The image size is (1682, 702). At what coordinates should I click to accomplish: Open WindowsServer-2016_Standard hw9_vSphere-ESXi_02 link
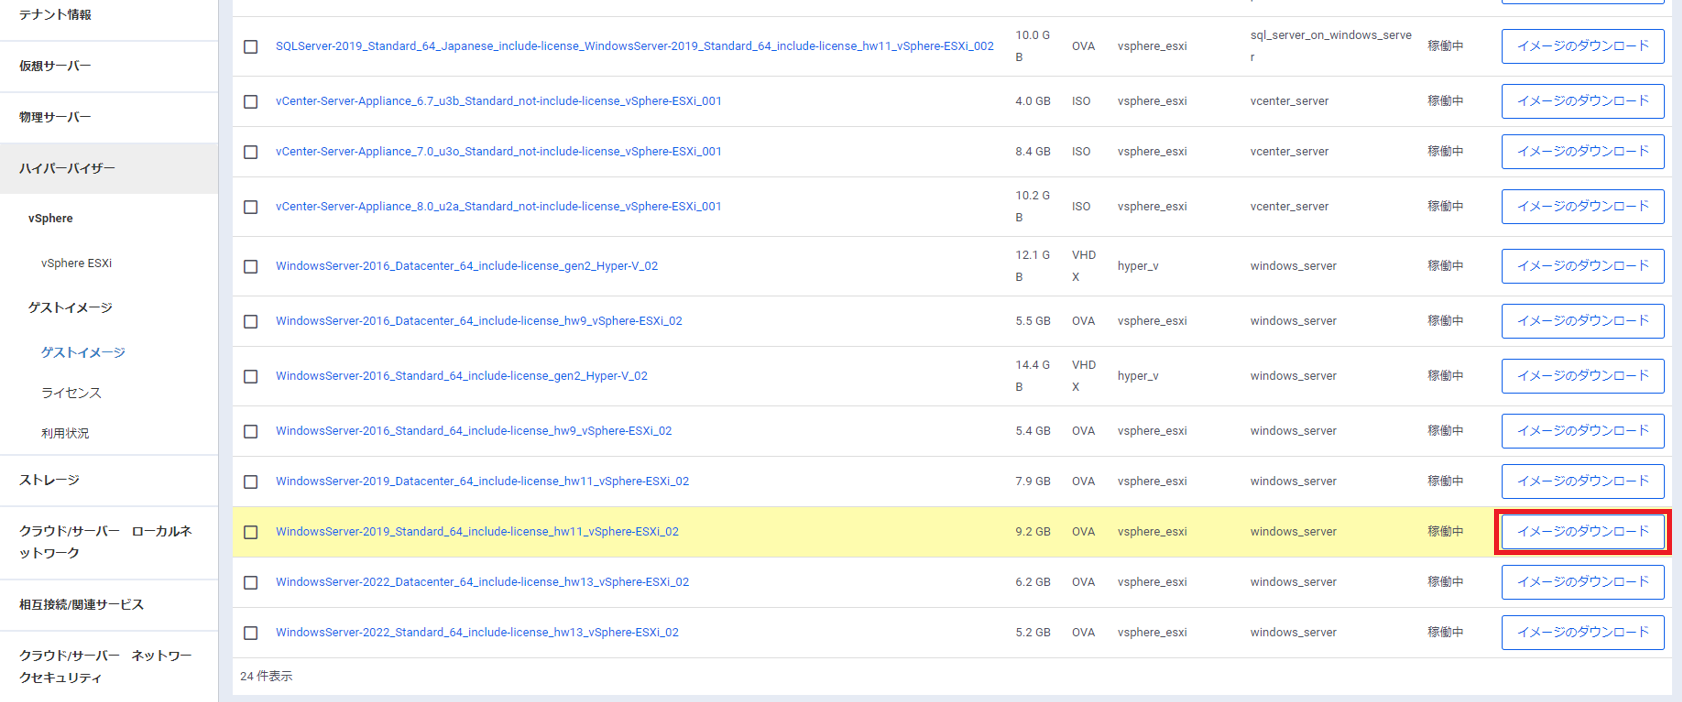coord(474,431)
